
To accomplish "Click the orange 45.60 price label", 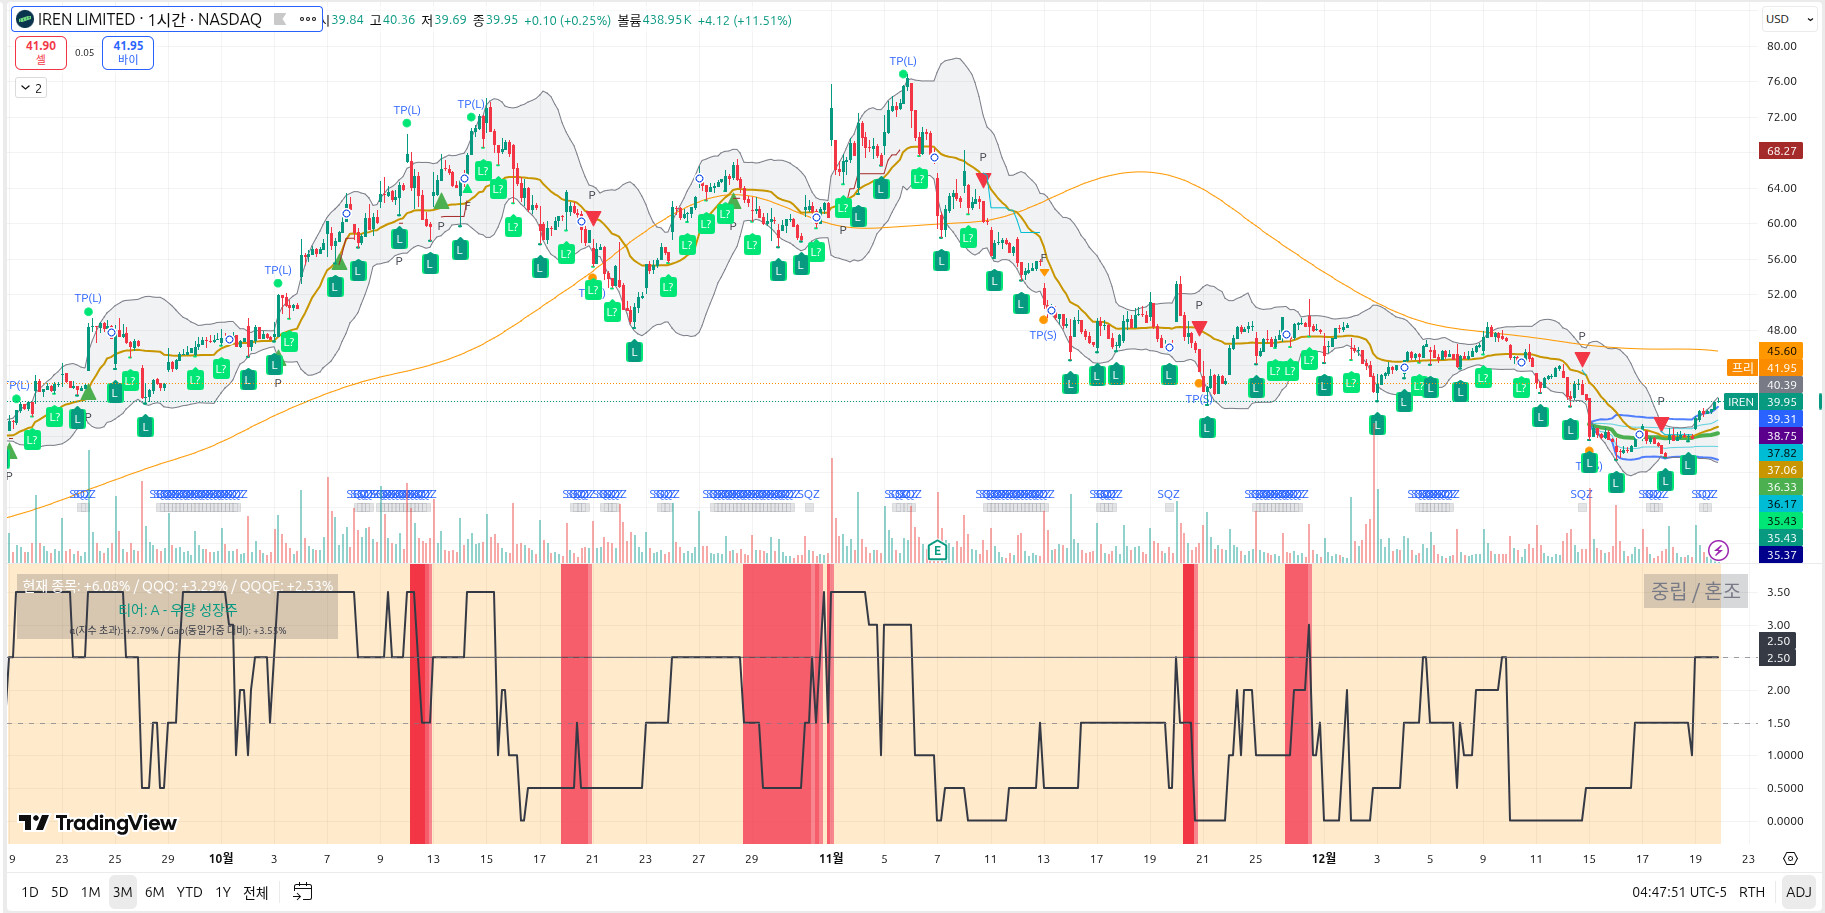I will click(1781, 351).
